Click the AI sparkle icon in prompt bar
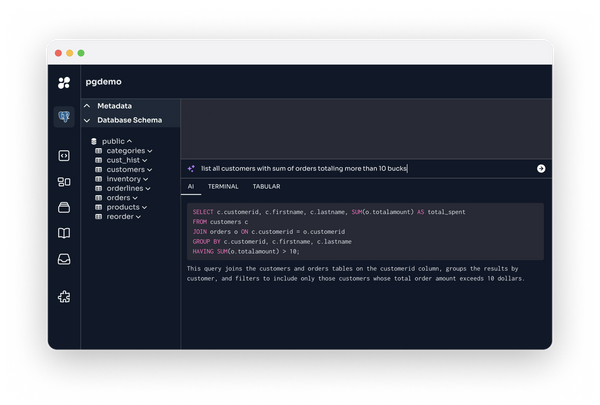This screenshot has height=405, width=600. [191, 169]
